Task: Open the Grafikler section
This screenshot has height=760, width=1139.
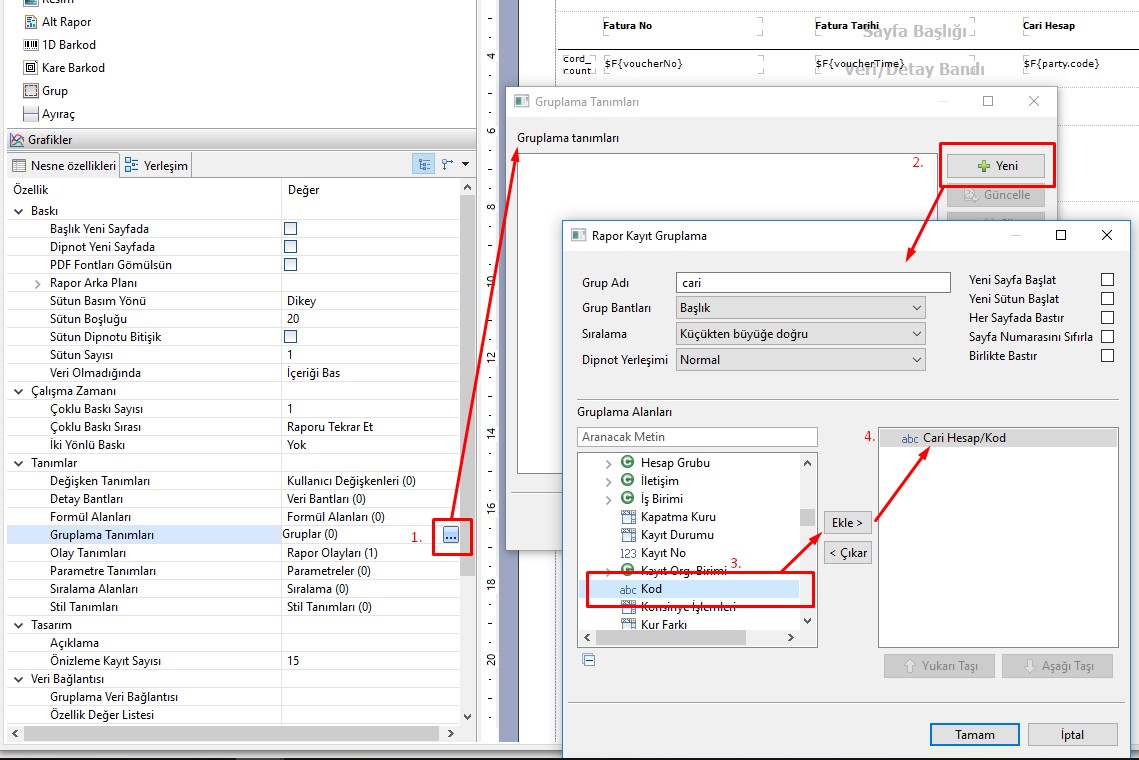Action: point(49,140)
